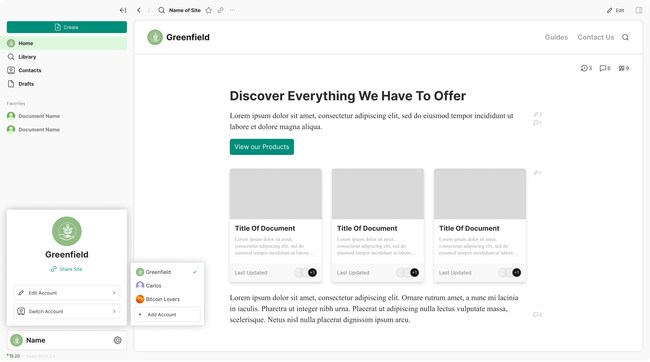Open the Name account button at bottom
The height and width of the screenshot is (362, 650).
67,340
